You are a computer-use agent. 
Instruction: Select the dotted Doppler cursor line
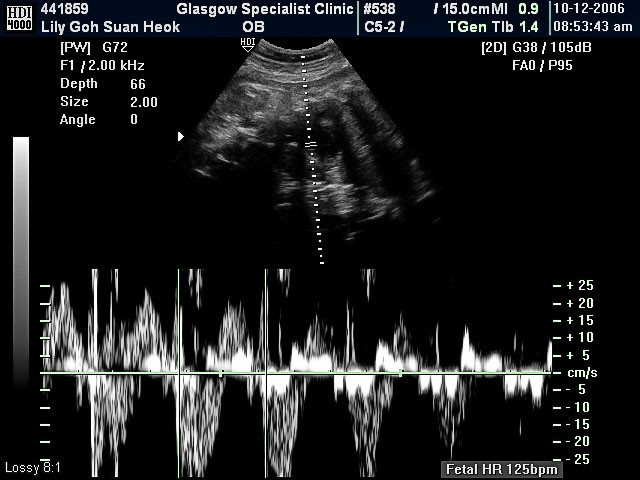coord(313,200)
